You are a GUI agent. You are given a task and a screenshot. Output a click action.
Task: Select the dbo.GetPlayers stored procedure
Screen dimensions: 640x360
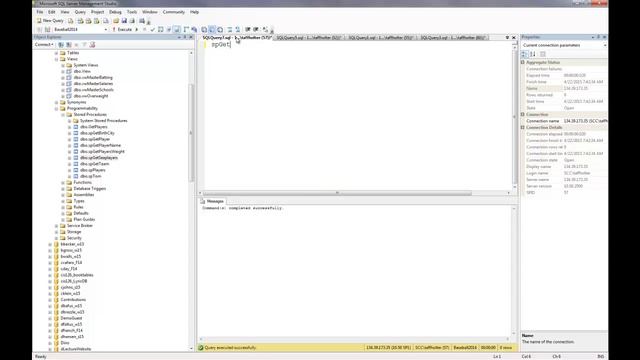tap(93, 127)
